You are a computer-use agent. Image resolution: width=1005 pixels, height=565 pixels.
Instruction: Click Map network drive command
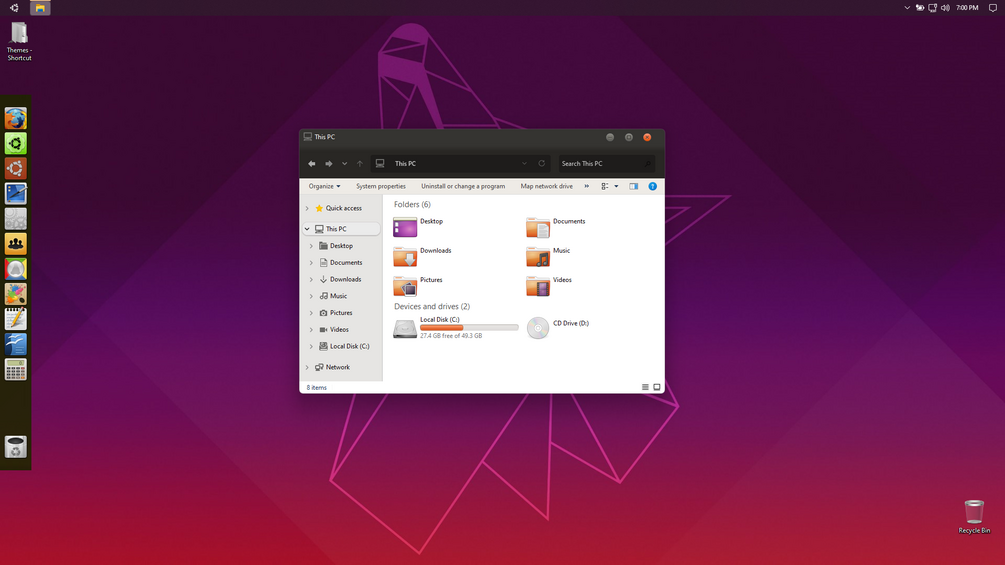[x=547, y=186]
